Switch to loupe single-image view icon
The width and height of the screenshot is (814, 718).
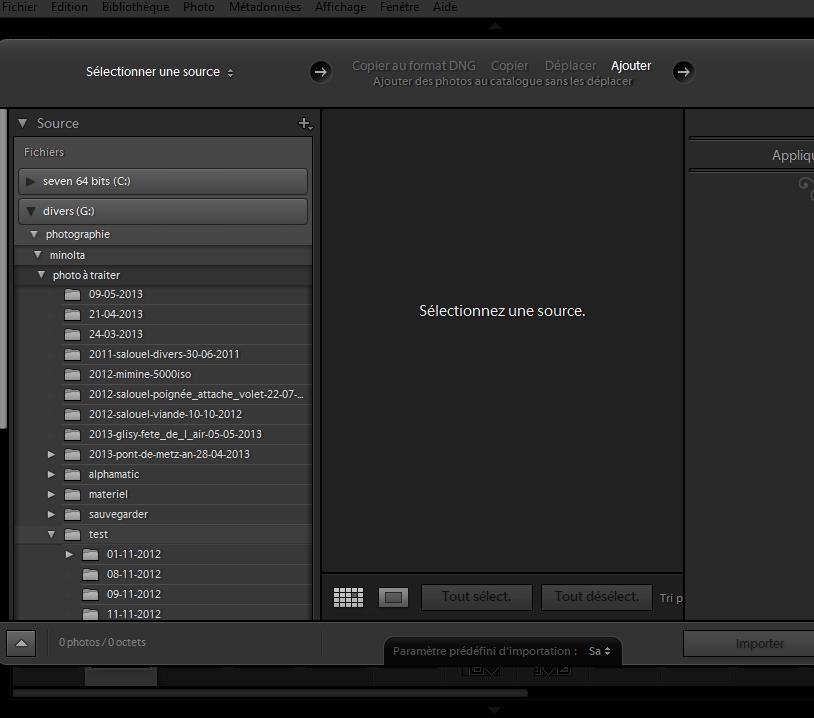(394, 598)
